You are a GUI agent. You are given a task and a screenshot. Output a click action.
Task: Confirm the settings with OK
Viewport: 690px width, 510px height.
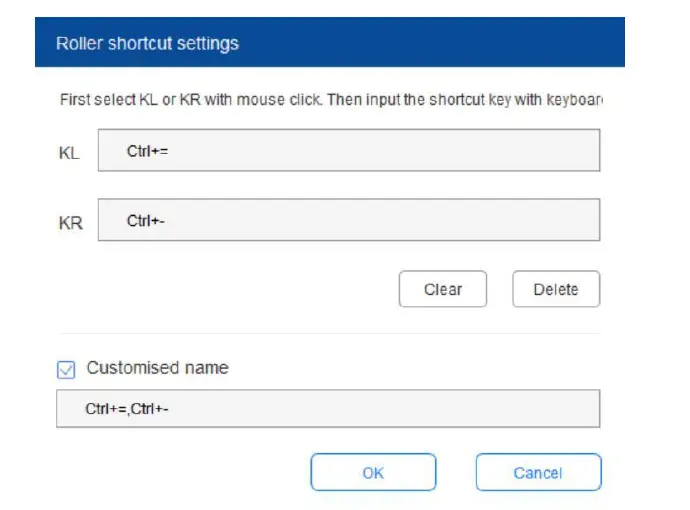[x=373, y=473]
